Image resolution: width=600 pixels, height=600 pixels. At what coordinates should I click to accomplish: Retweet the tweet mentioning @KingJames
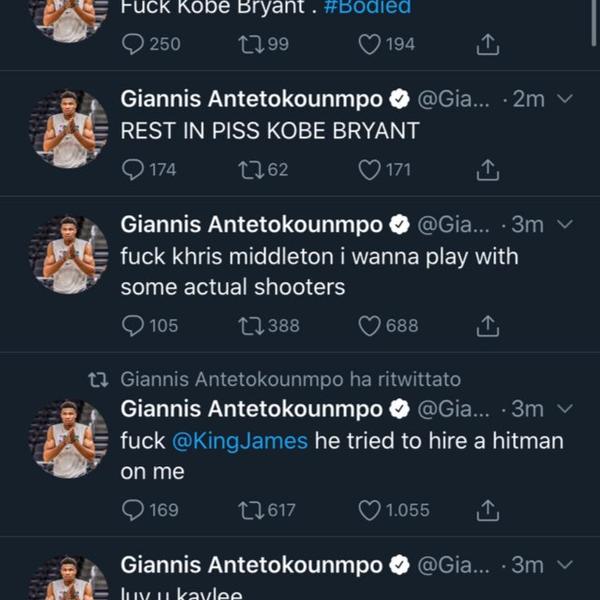pos(251,510)
